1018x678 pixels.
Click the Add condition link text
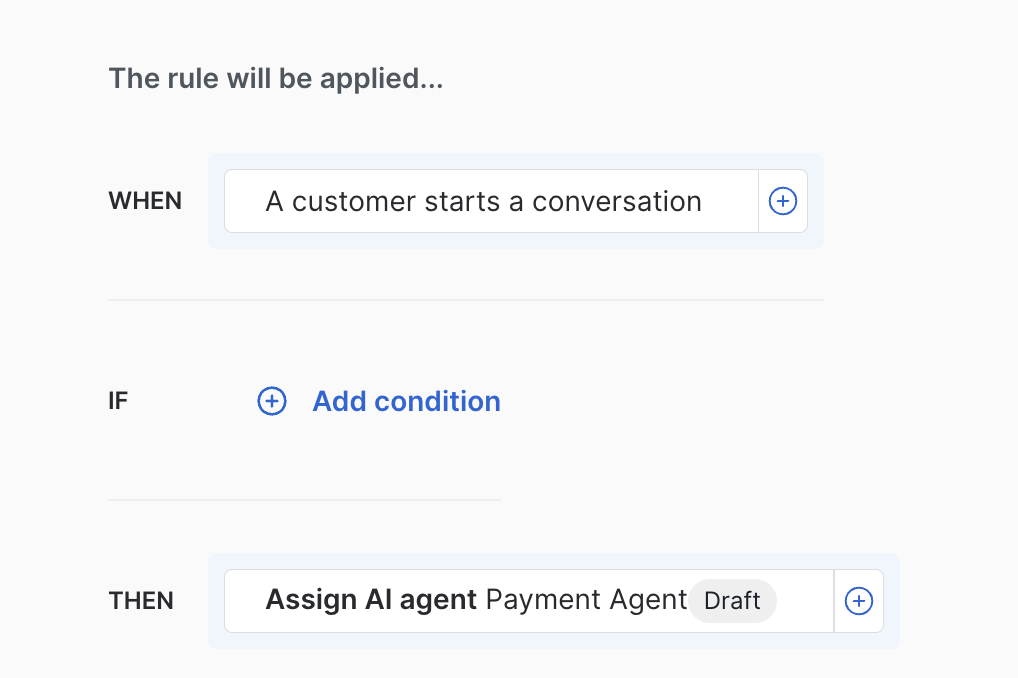[406, 401]
